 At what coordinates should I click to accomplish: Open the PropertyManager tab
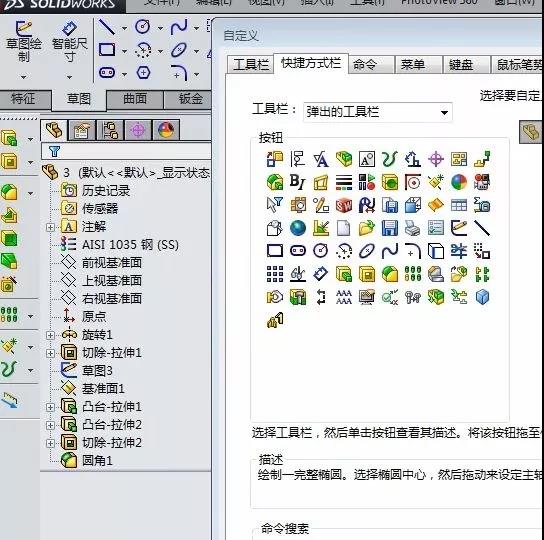(82, 130)
